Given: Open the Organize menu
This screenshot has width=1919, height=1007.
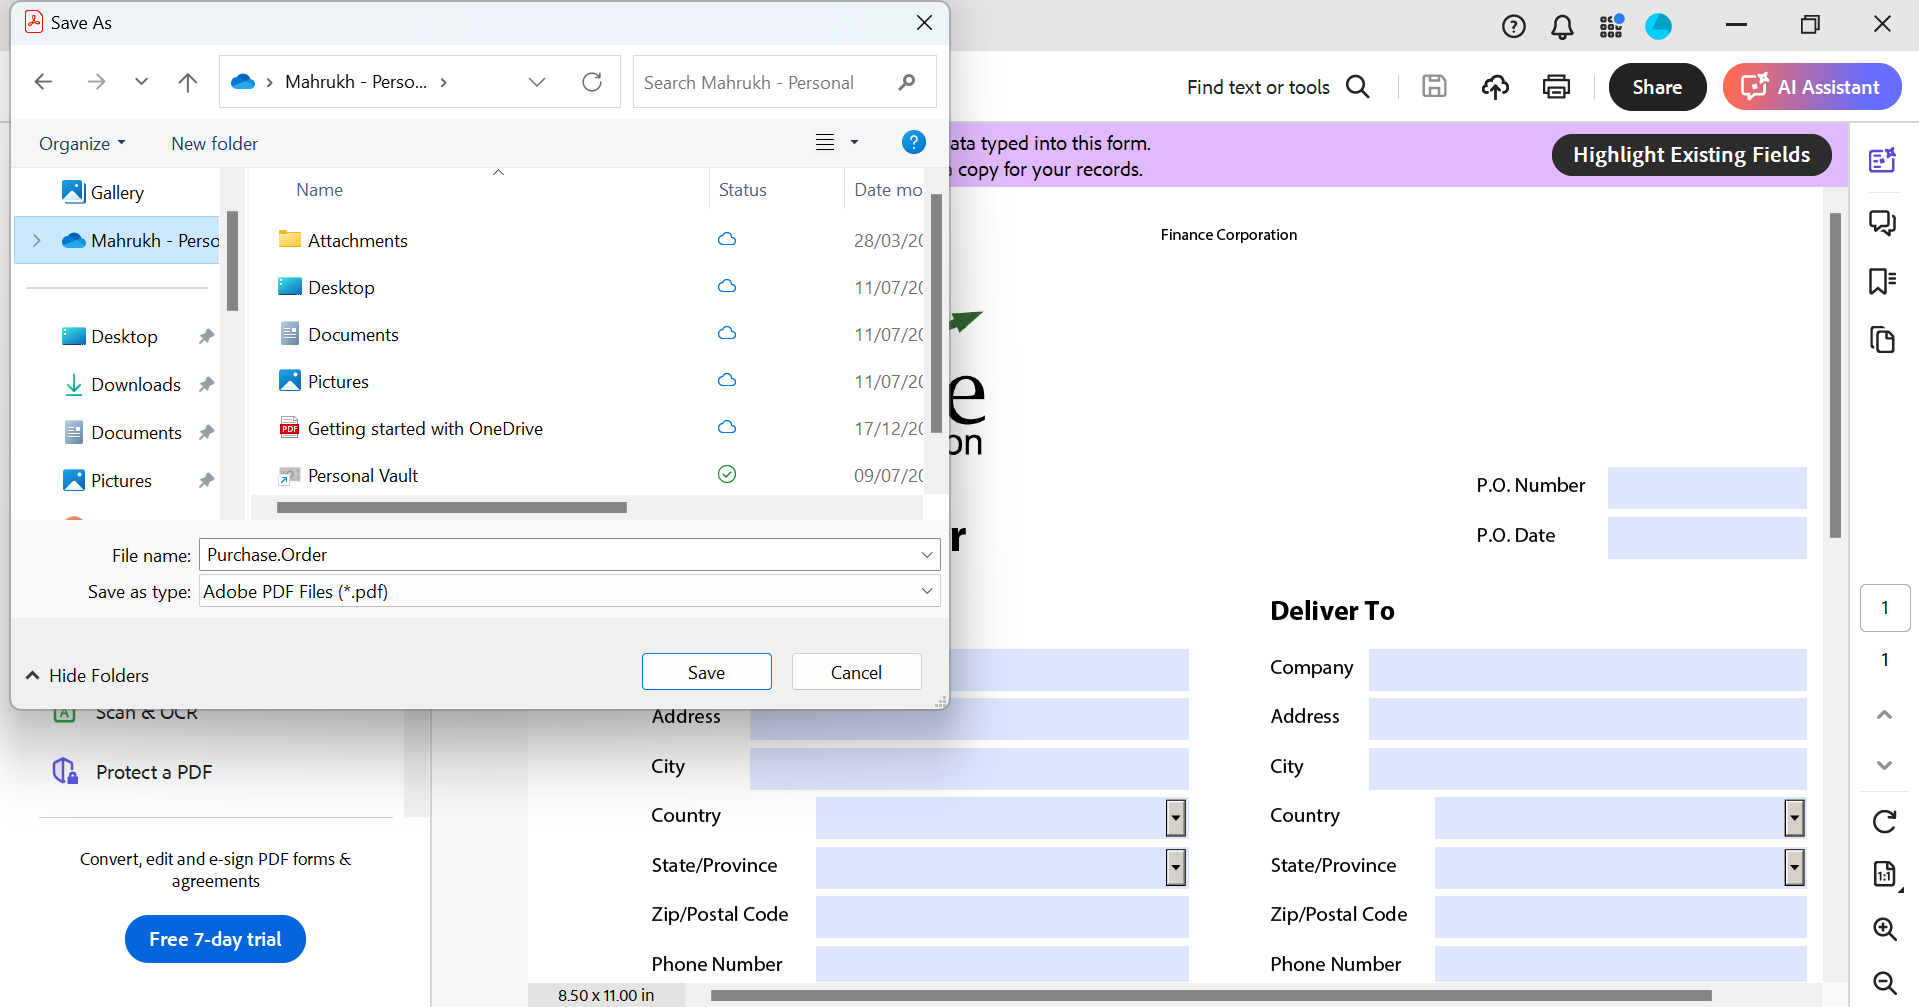Looking at the screenshot, I should click(81, 143).
